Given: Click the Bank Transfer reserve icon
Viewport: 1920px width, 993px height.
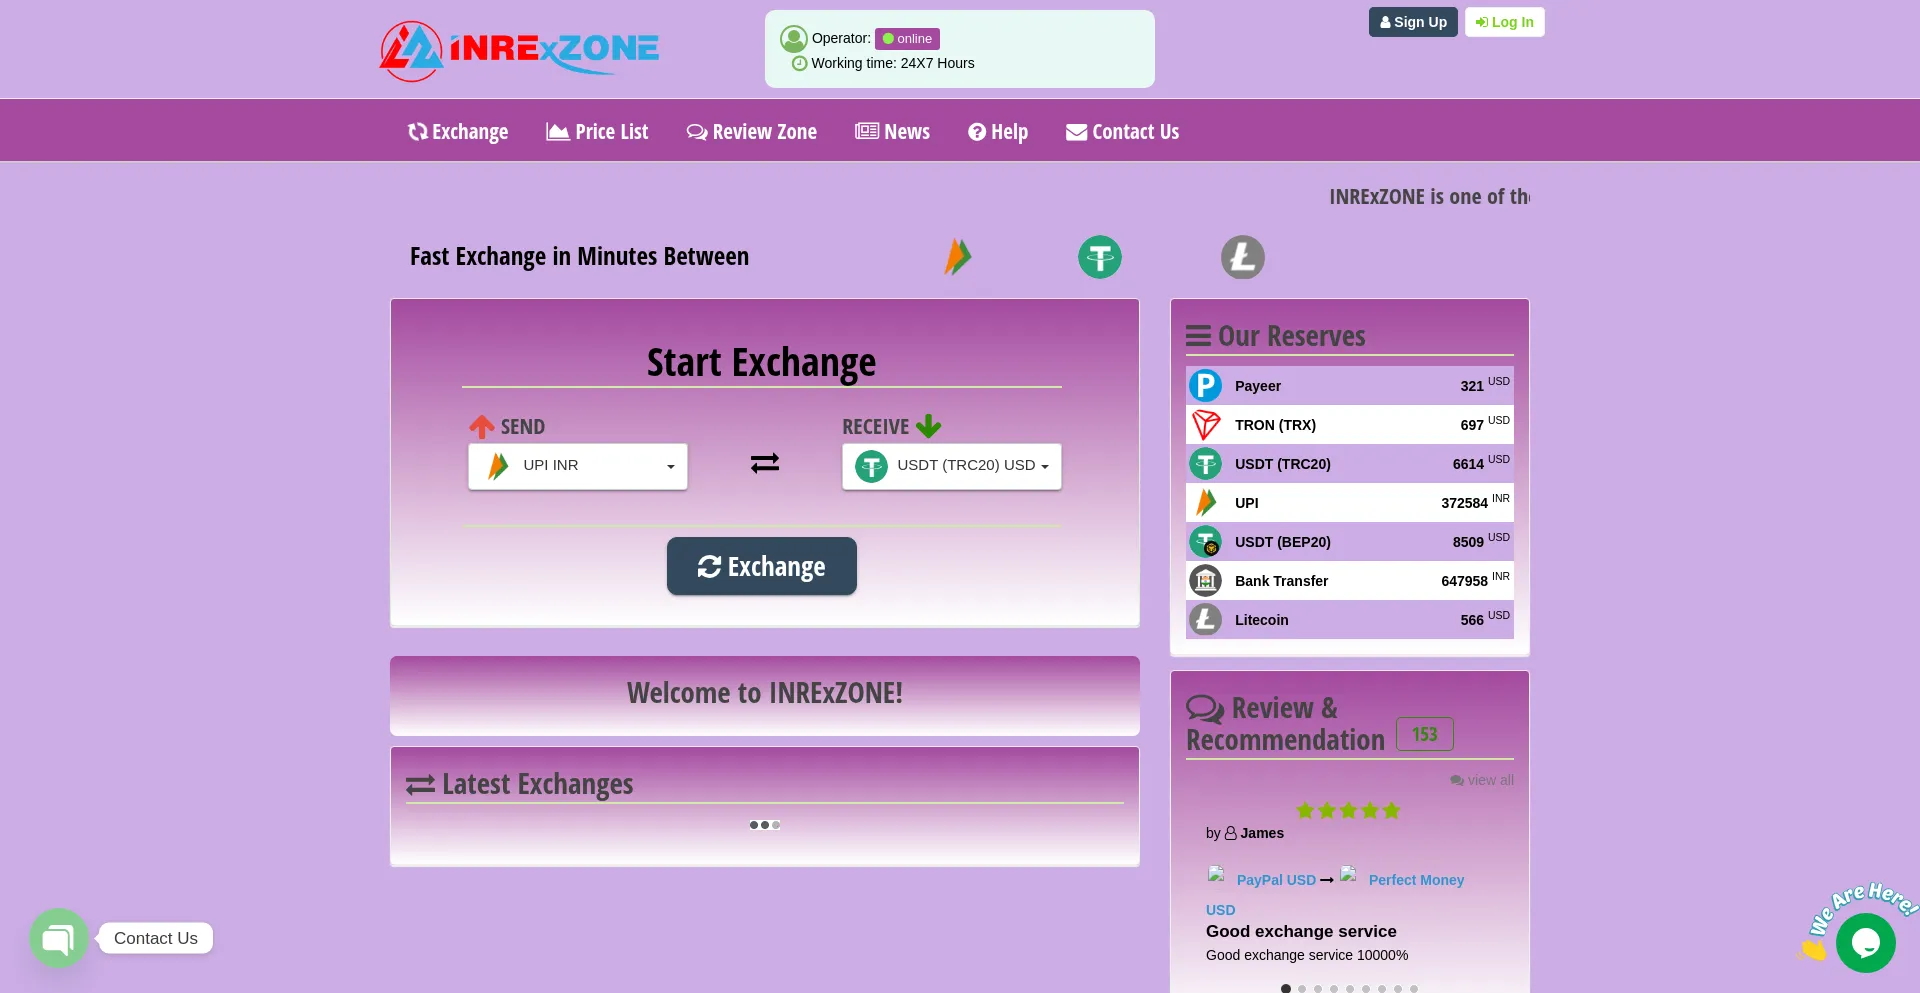Looking at the screenshot, I should 1205,580.
